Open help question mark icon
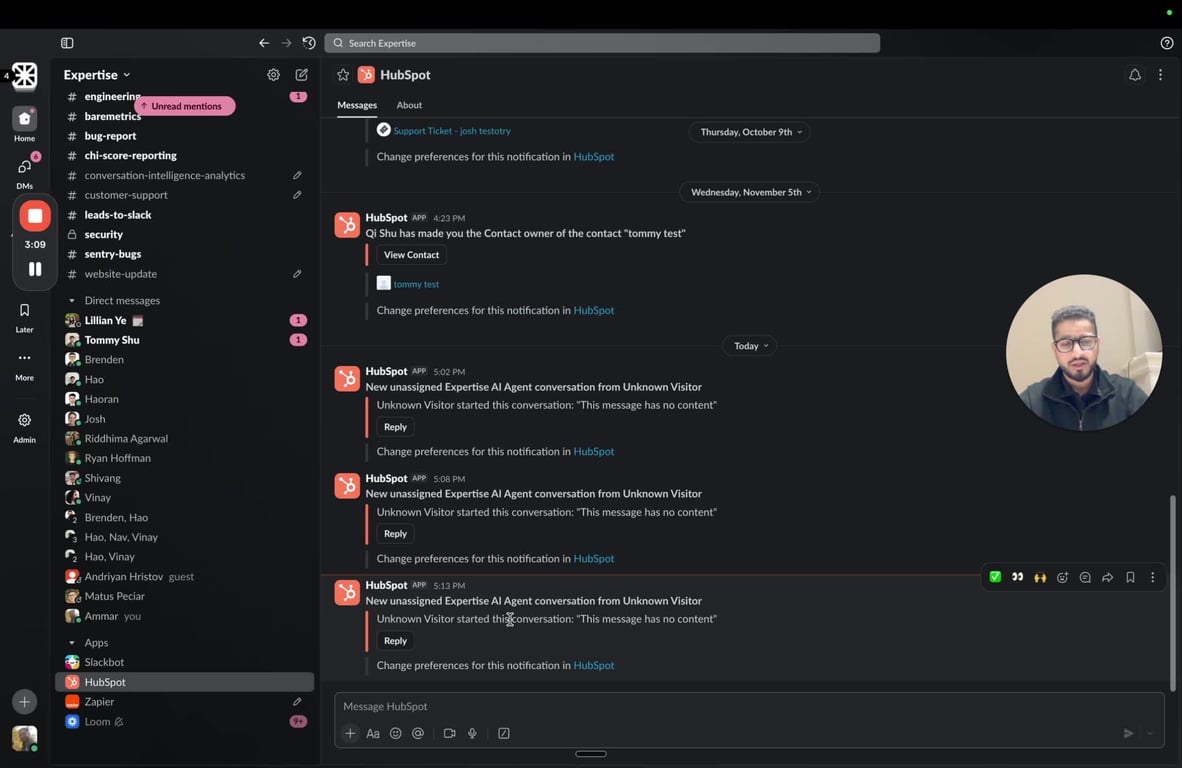The height and width of the screenshot is (768, 1182). point(1166,43)
